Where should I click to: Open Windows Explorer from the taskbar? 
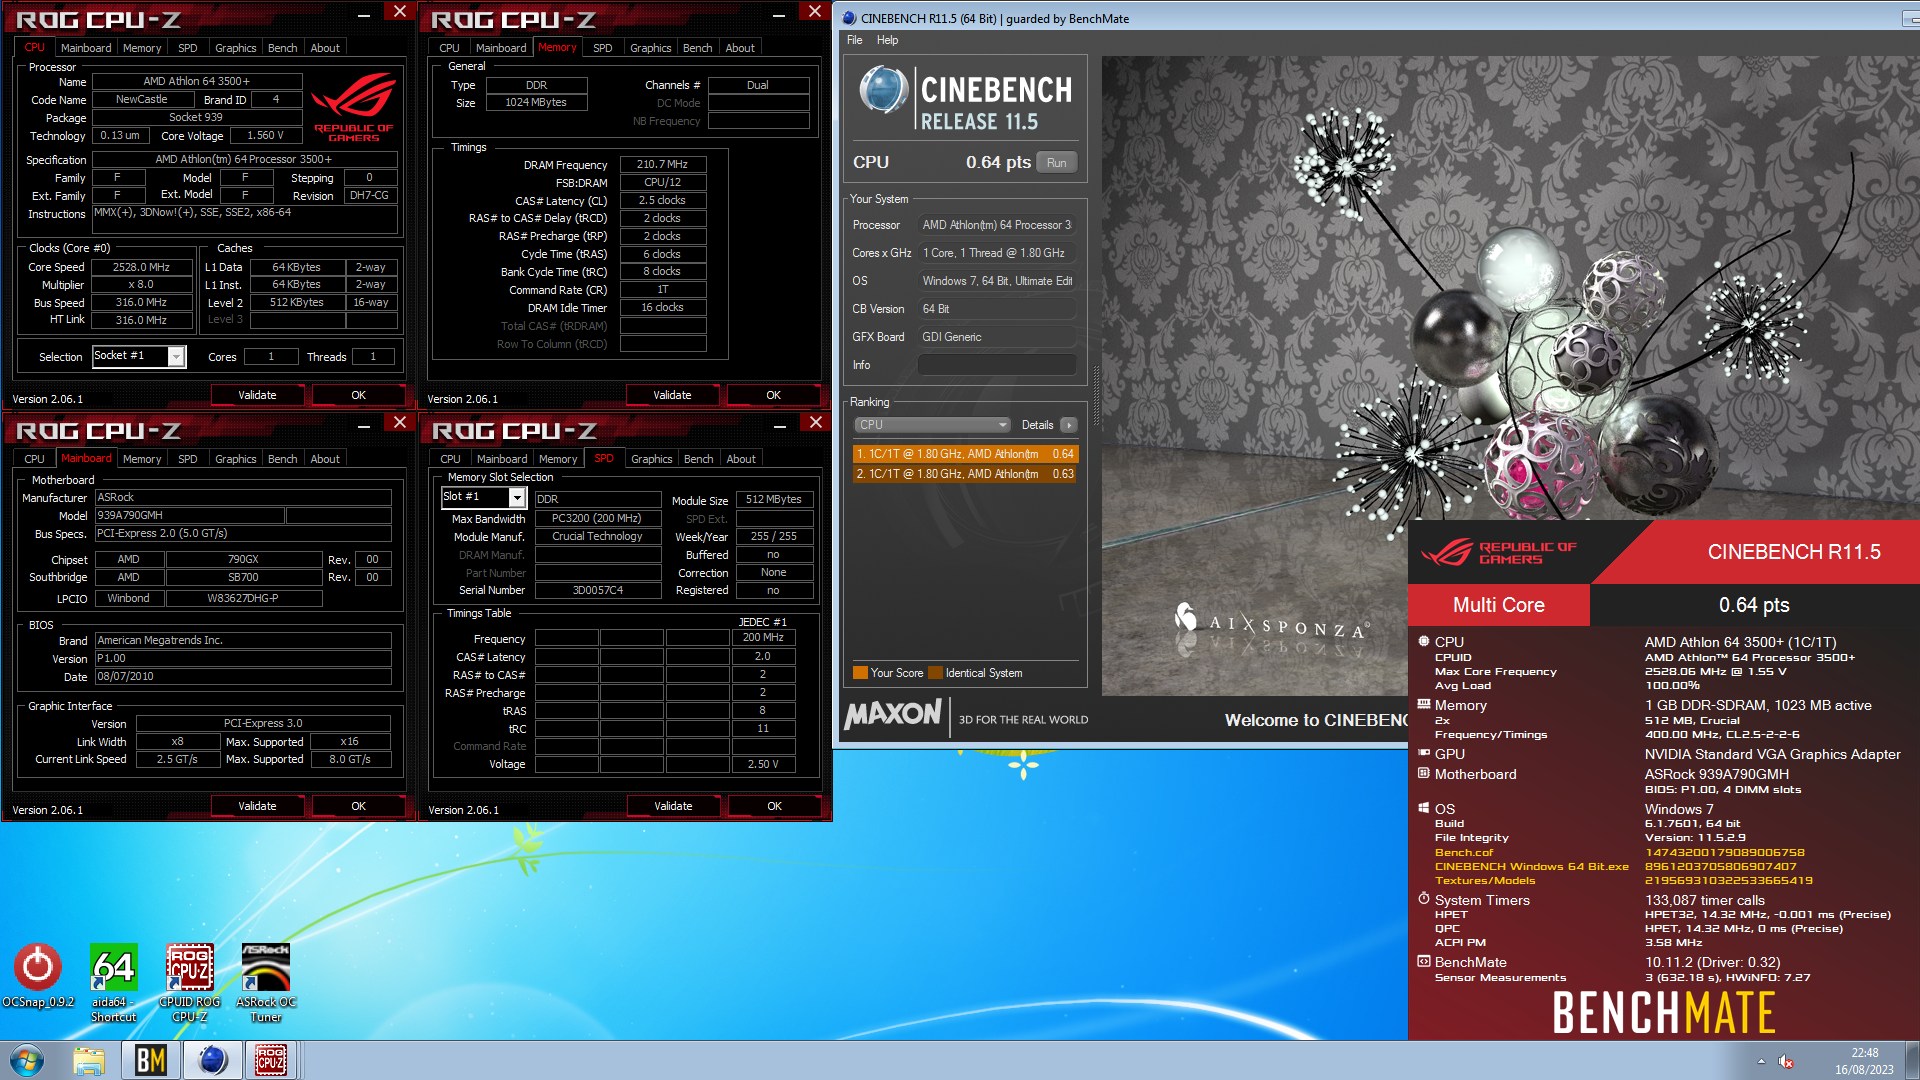(x=89, y=1060)
